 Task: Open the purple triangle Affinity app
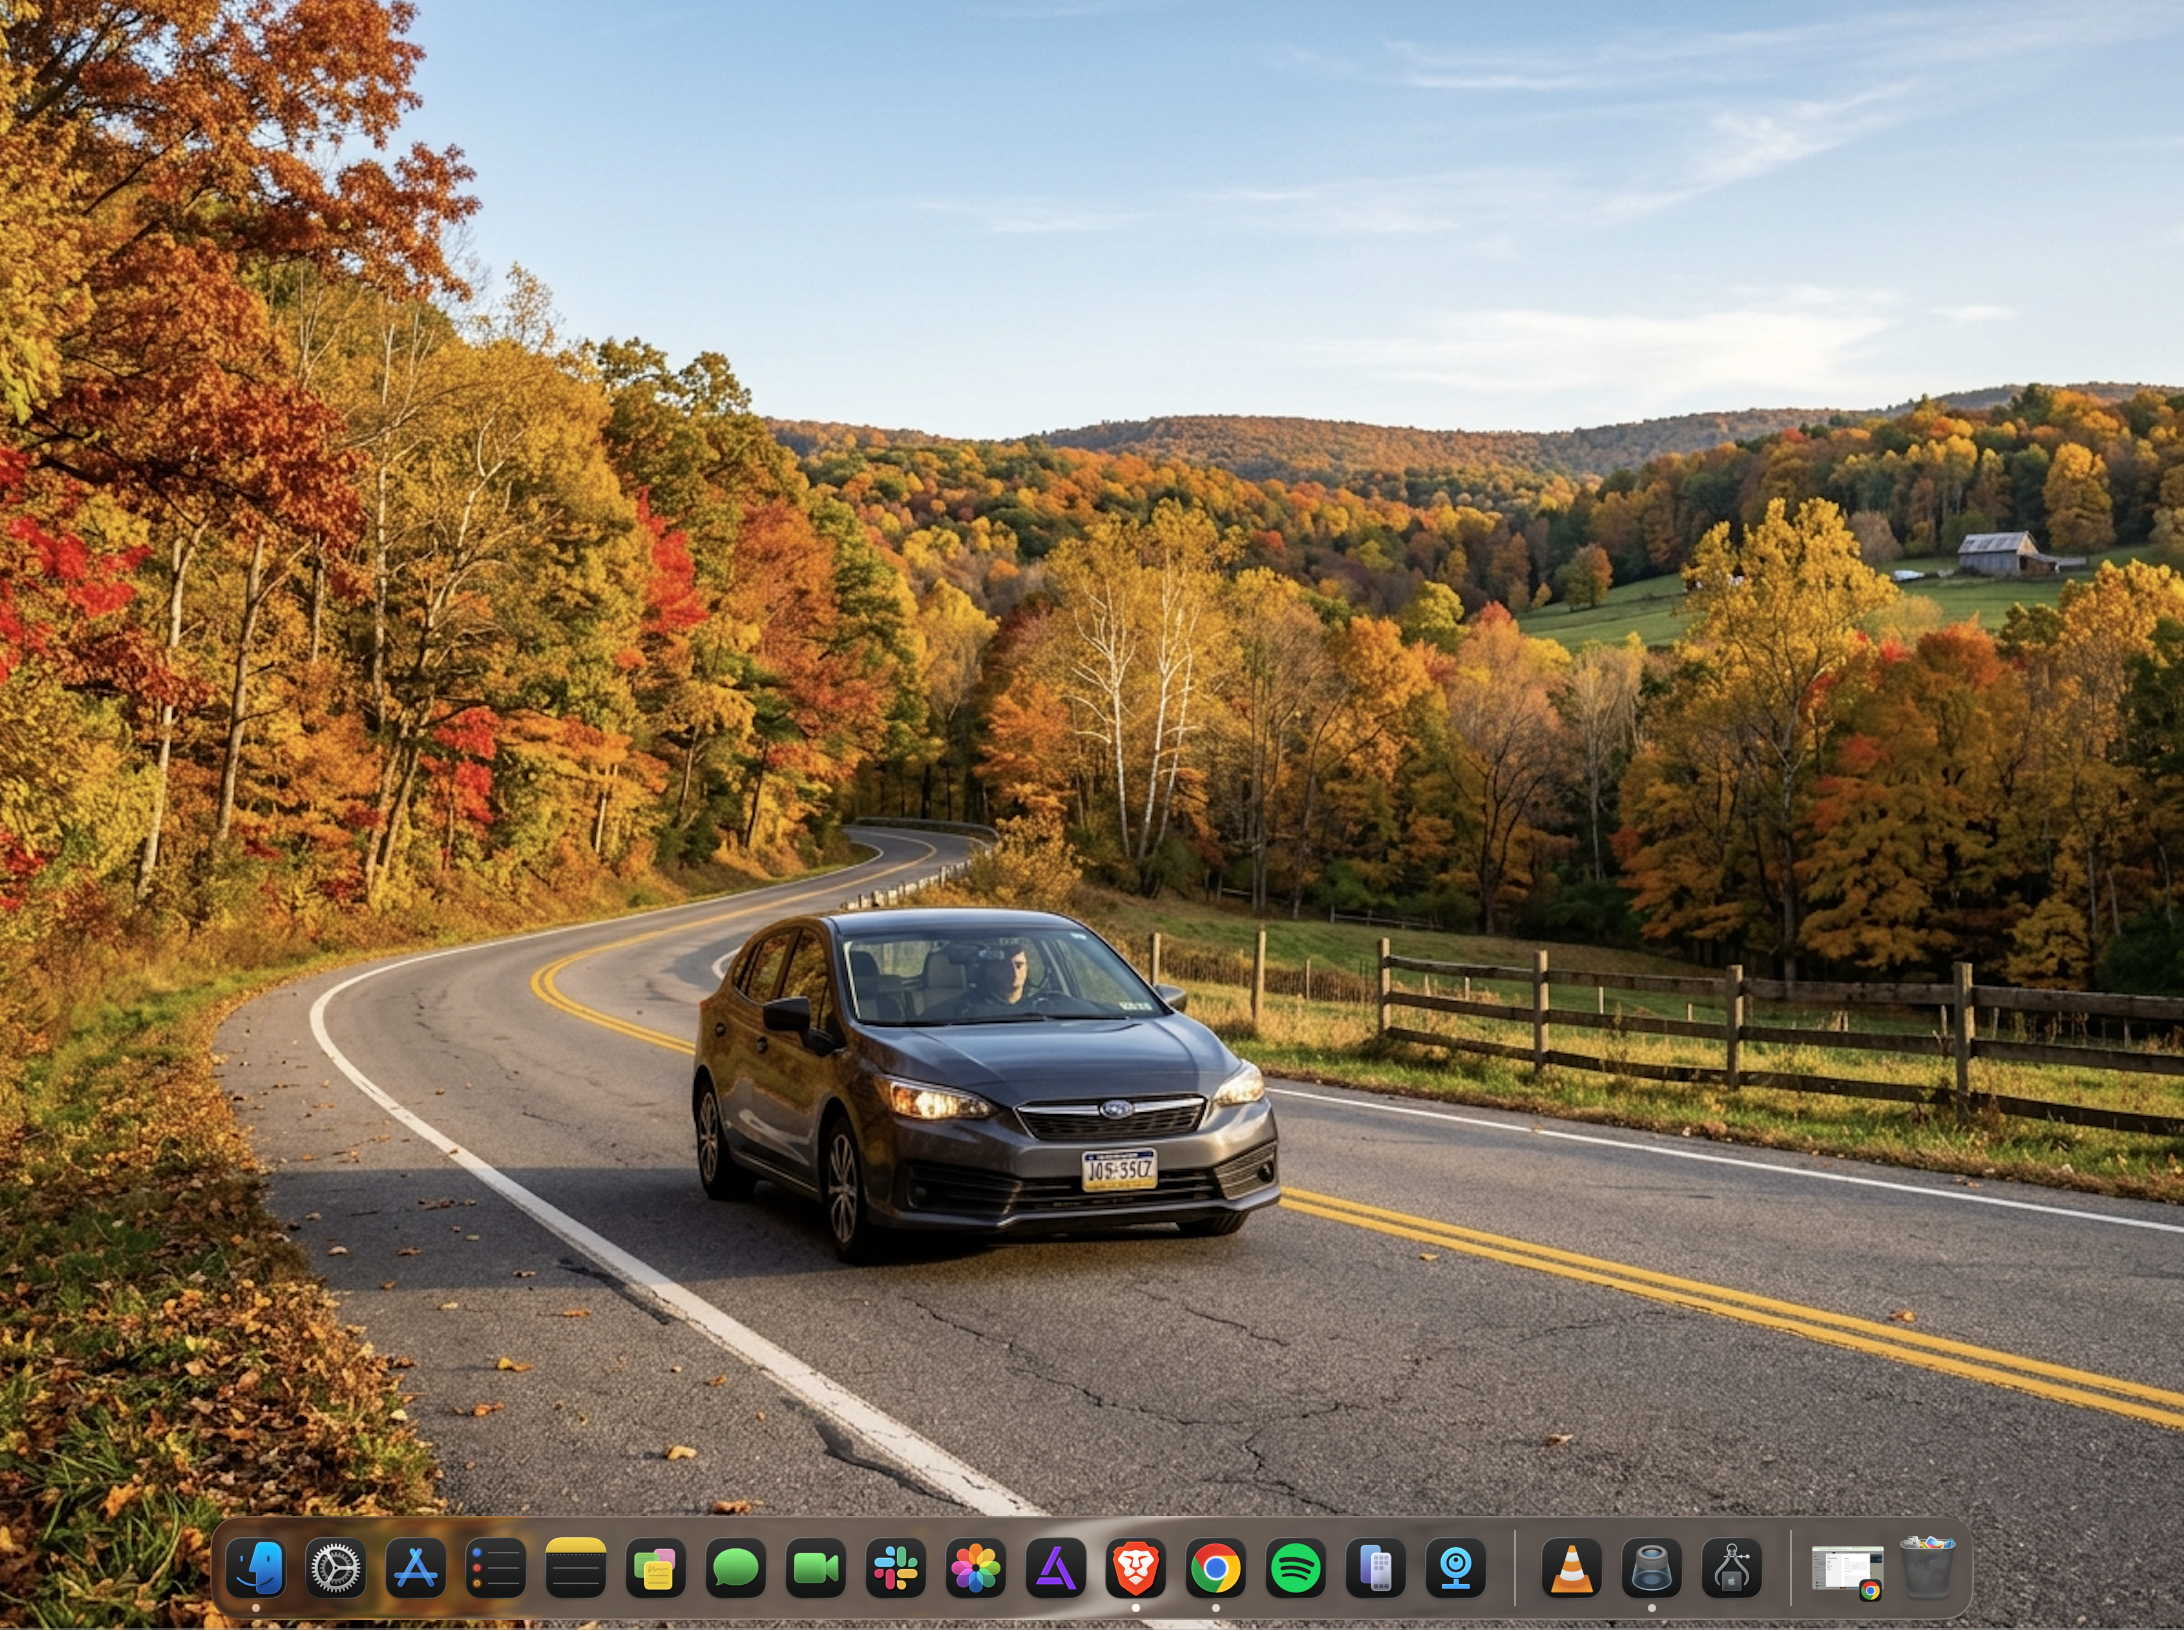click(x=1056, y=1567)
